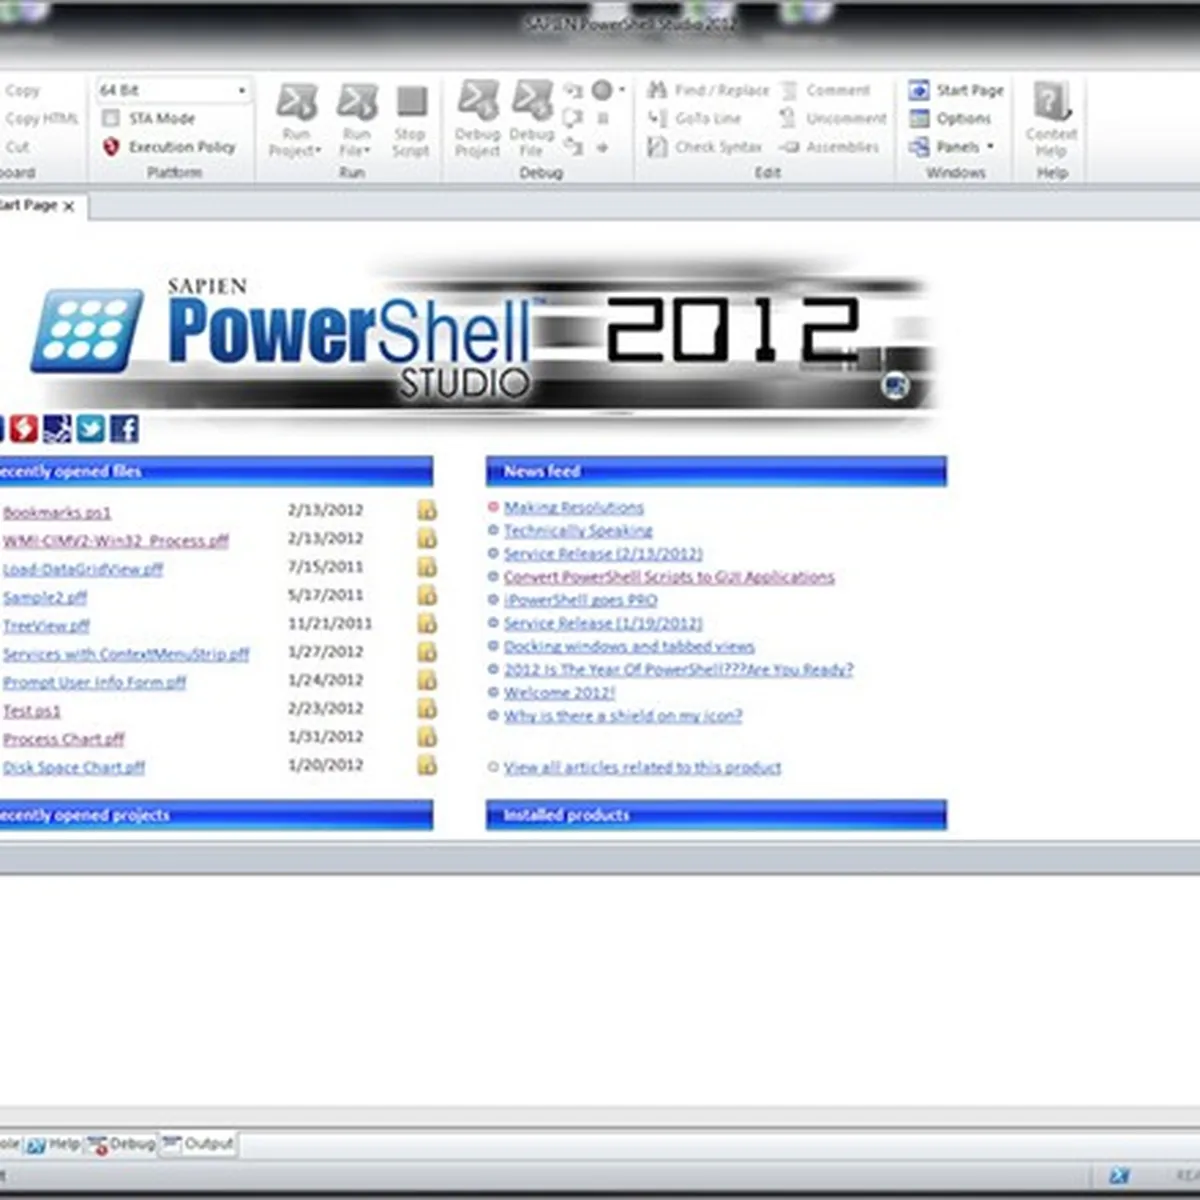Open the iPowerShell goes PRO news link
The width and height of the screenshot is (1200, 1200).
580,600
